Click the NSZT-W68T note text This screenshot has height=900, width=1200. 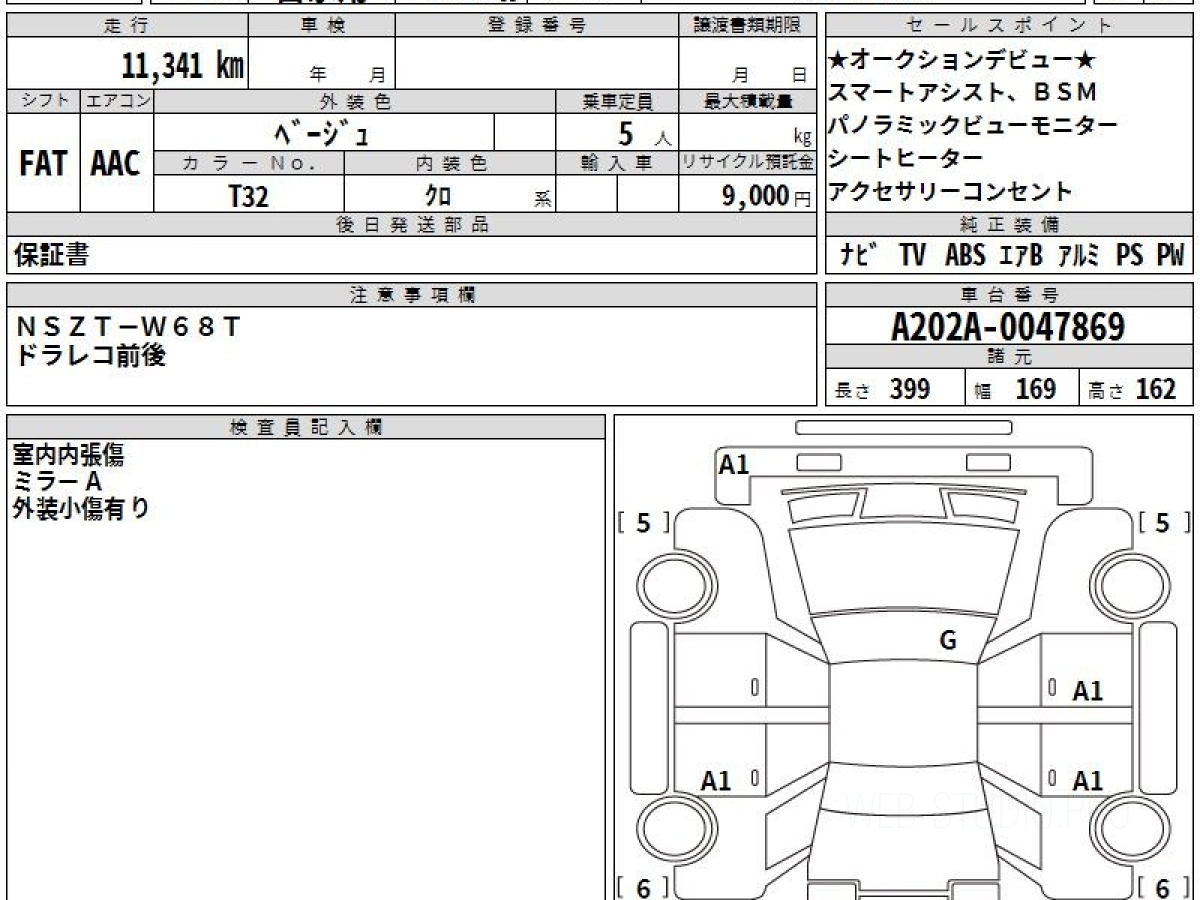128,327
